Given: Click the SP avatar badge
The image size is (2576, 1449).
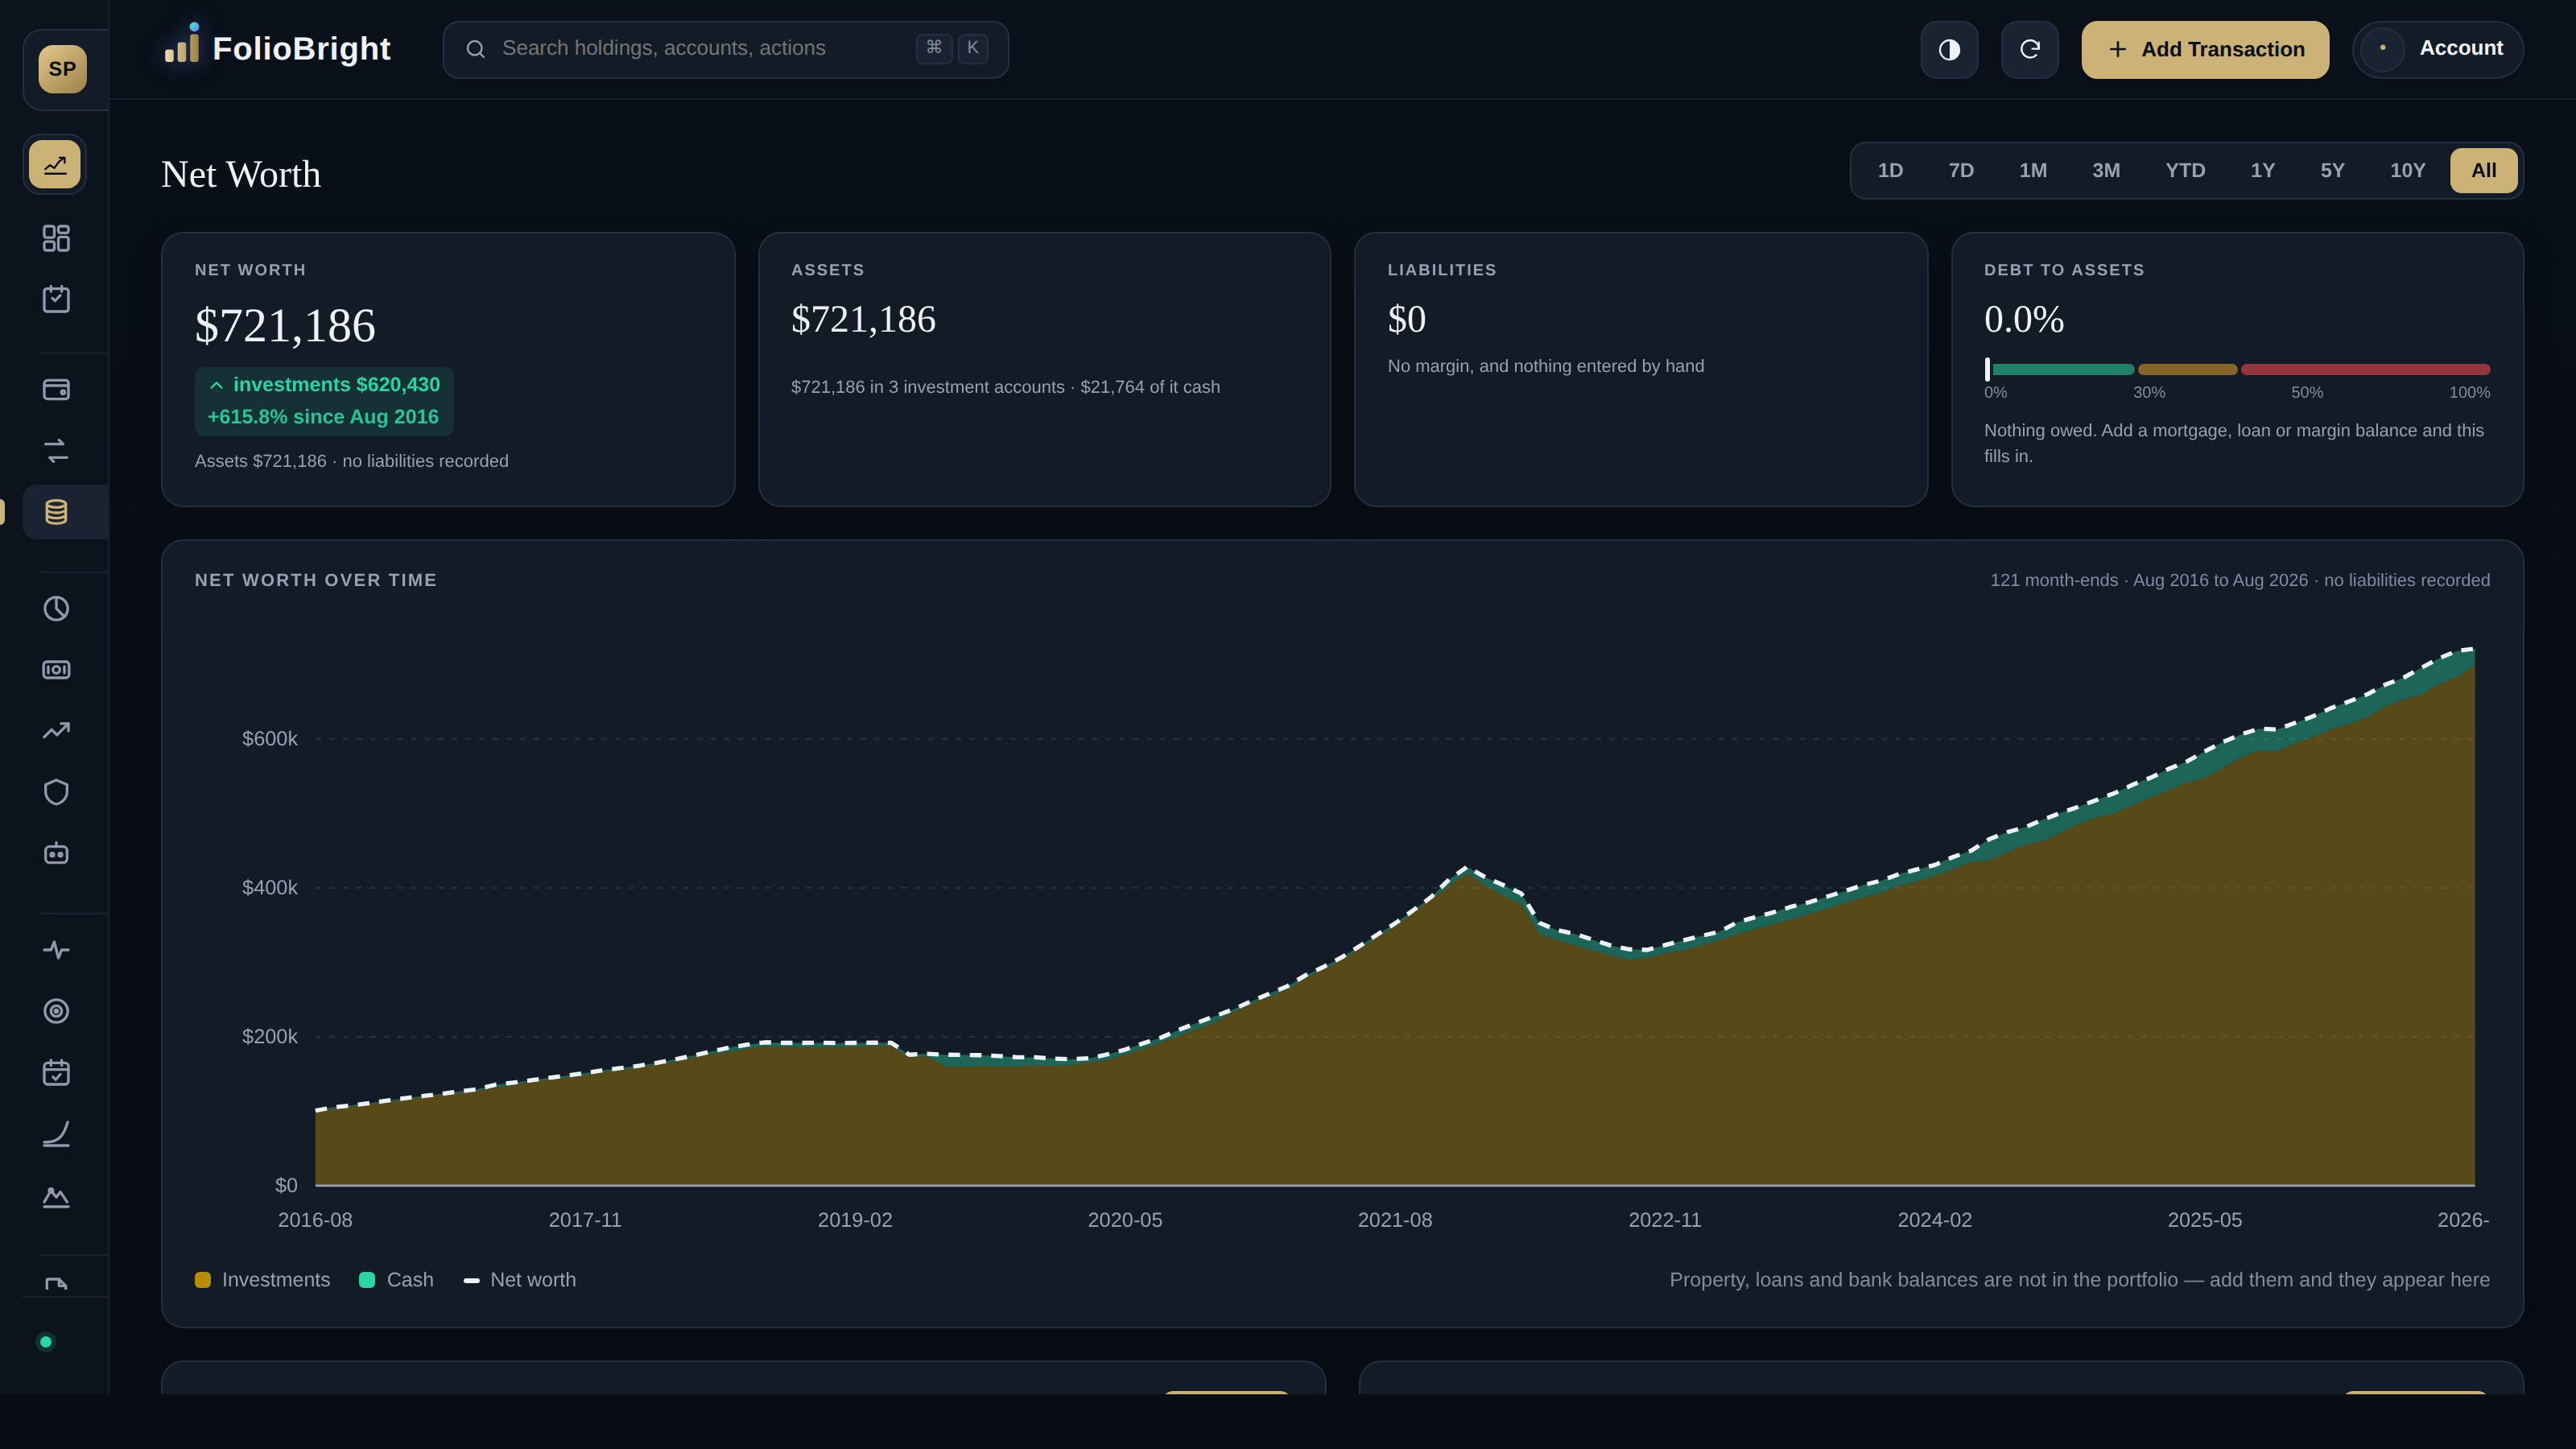Looking at the screenshot, I should pos(62,69).
